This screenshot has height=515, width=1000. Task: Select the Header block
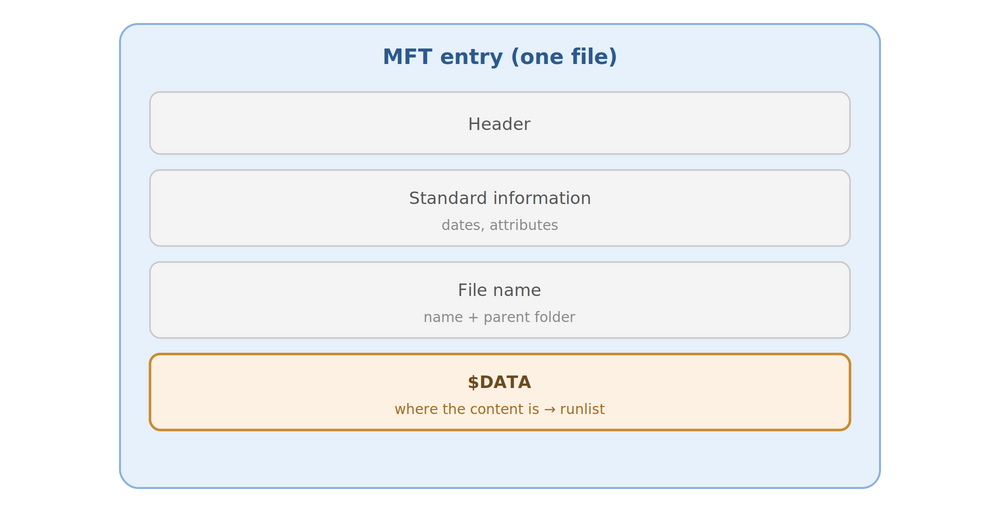coord(500,123)
